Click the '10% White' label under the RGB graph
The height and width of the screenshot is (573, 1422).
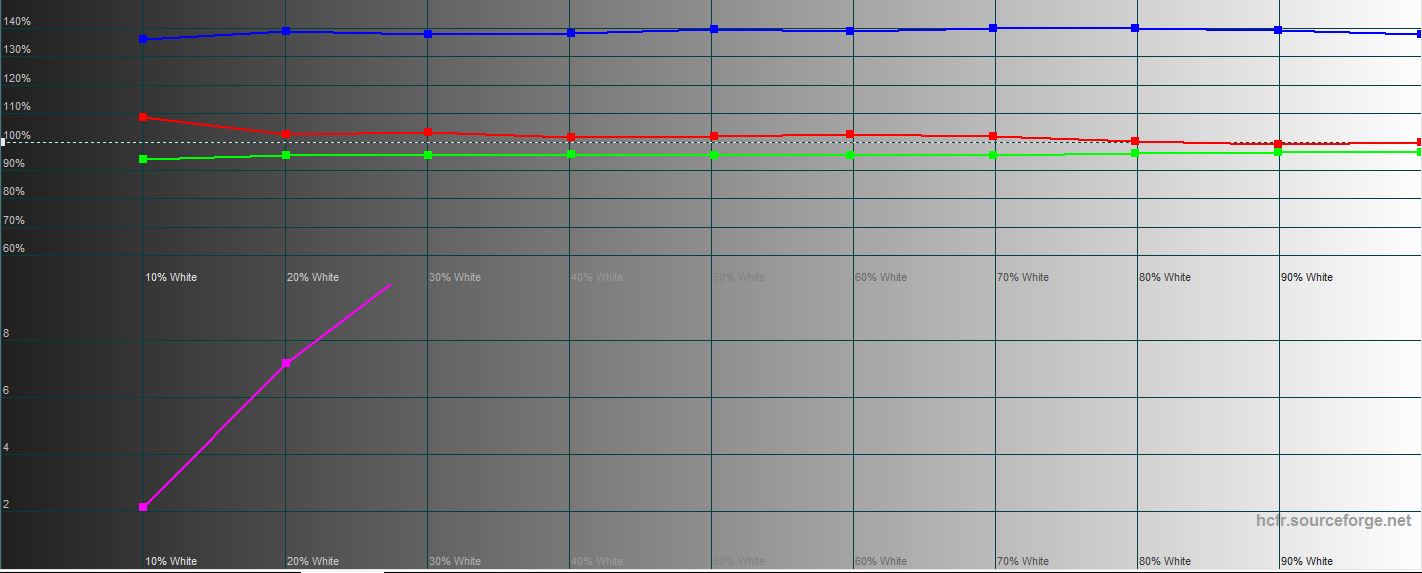tap(171, 277)
